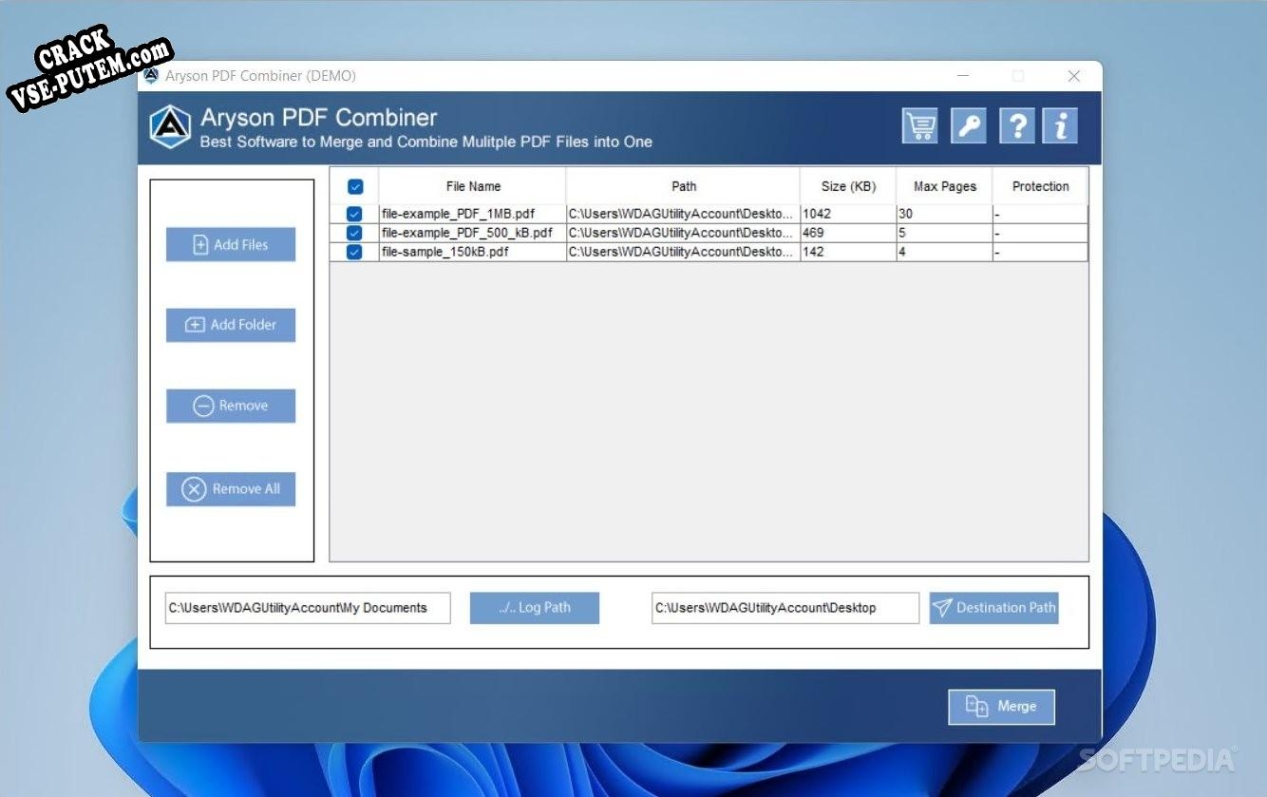
Task: Click the max pages value 4
Action: coord(902,252)
